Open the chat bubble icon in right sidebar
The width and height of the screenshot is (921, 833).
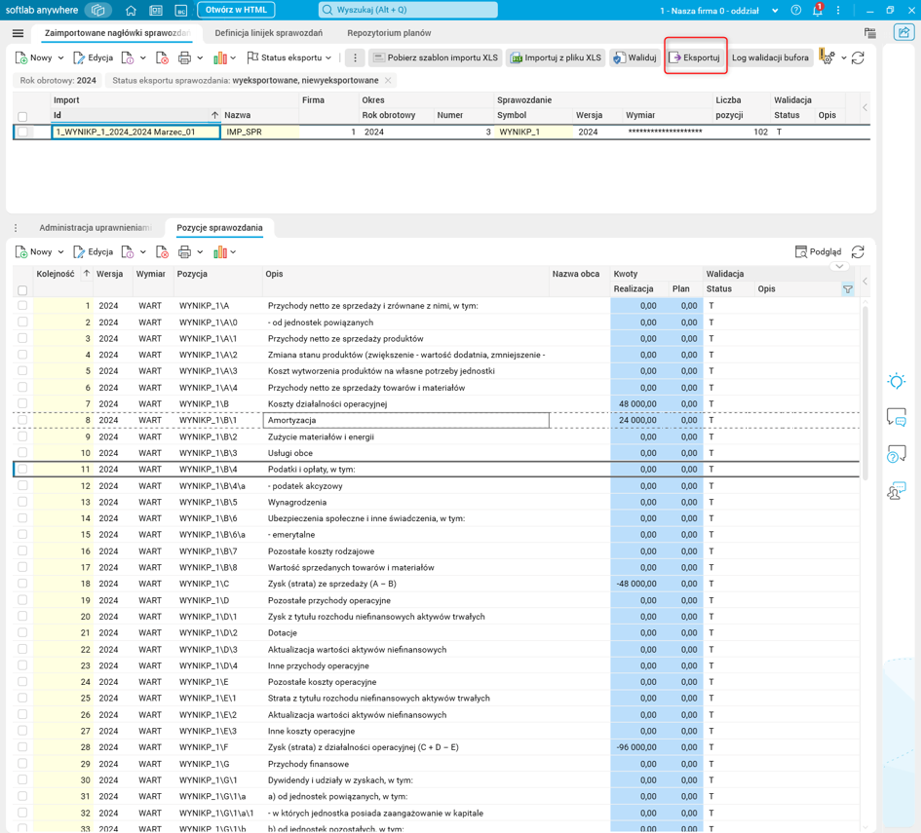896,418
